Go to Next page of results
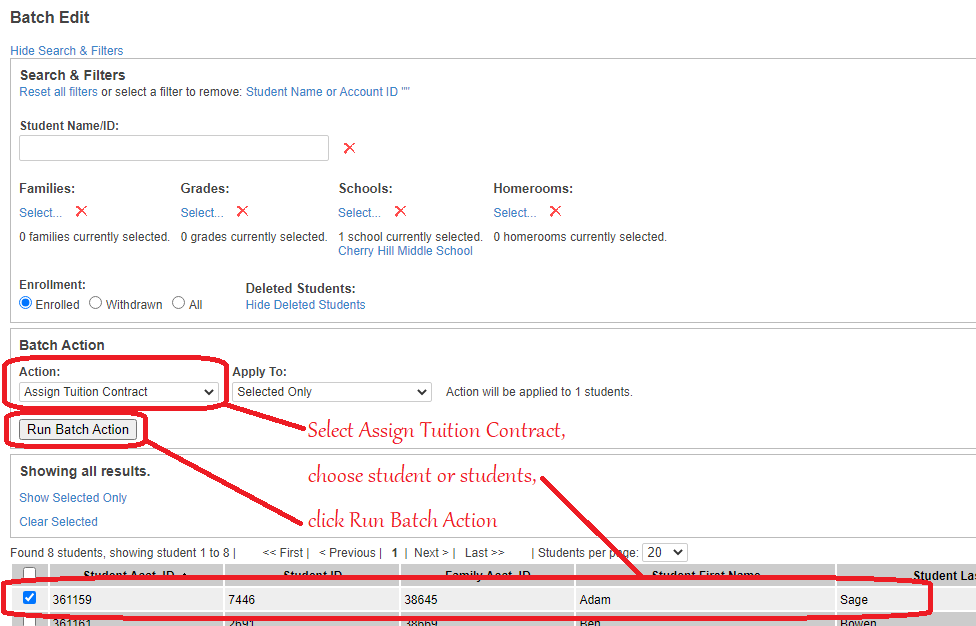Image resolution: width=976 pixels, height=626 pixels. (432, 552)
